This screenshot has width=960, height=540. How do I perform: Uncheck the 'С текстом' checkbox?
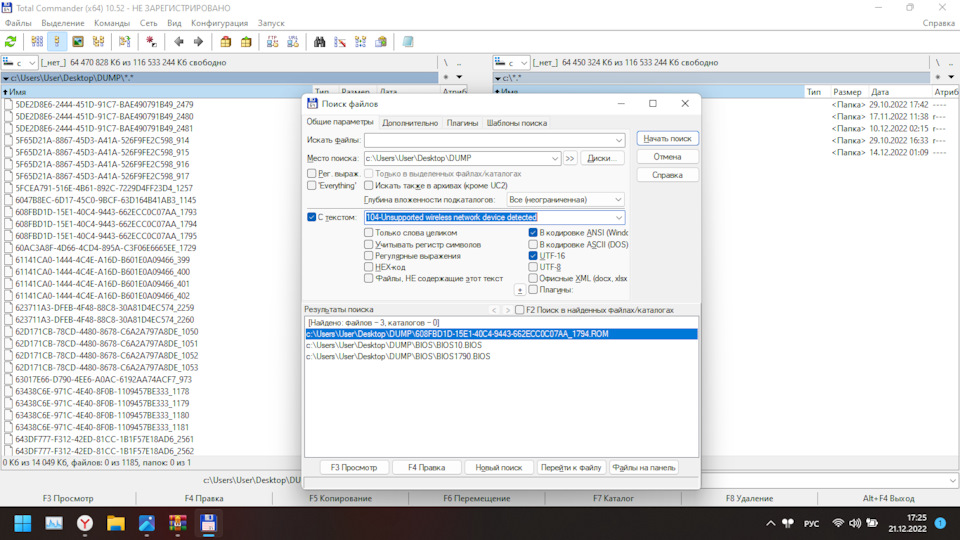pos(312,217)
